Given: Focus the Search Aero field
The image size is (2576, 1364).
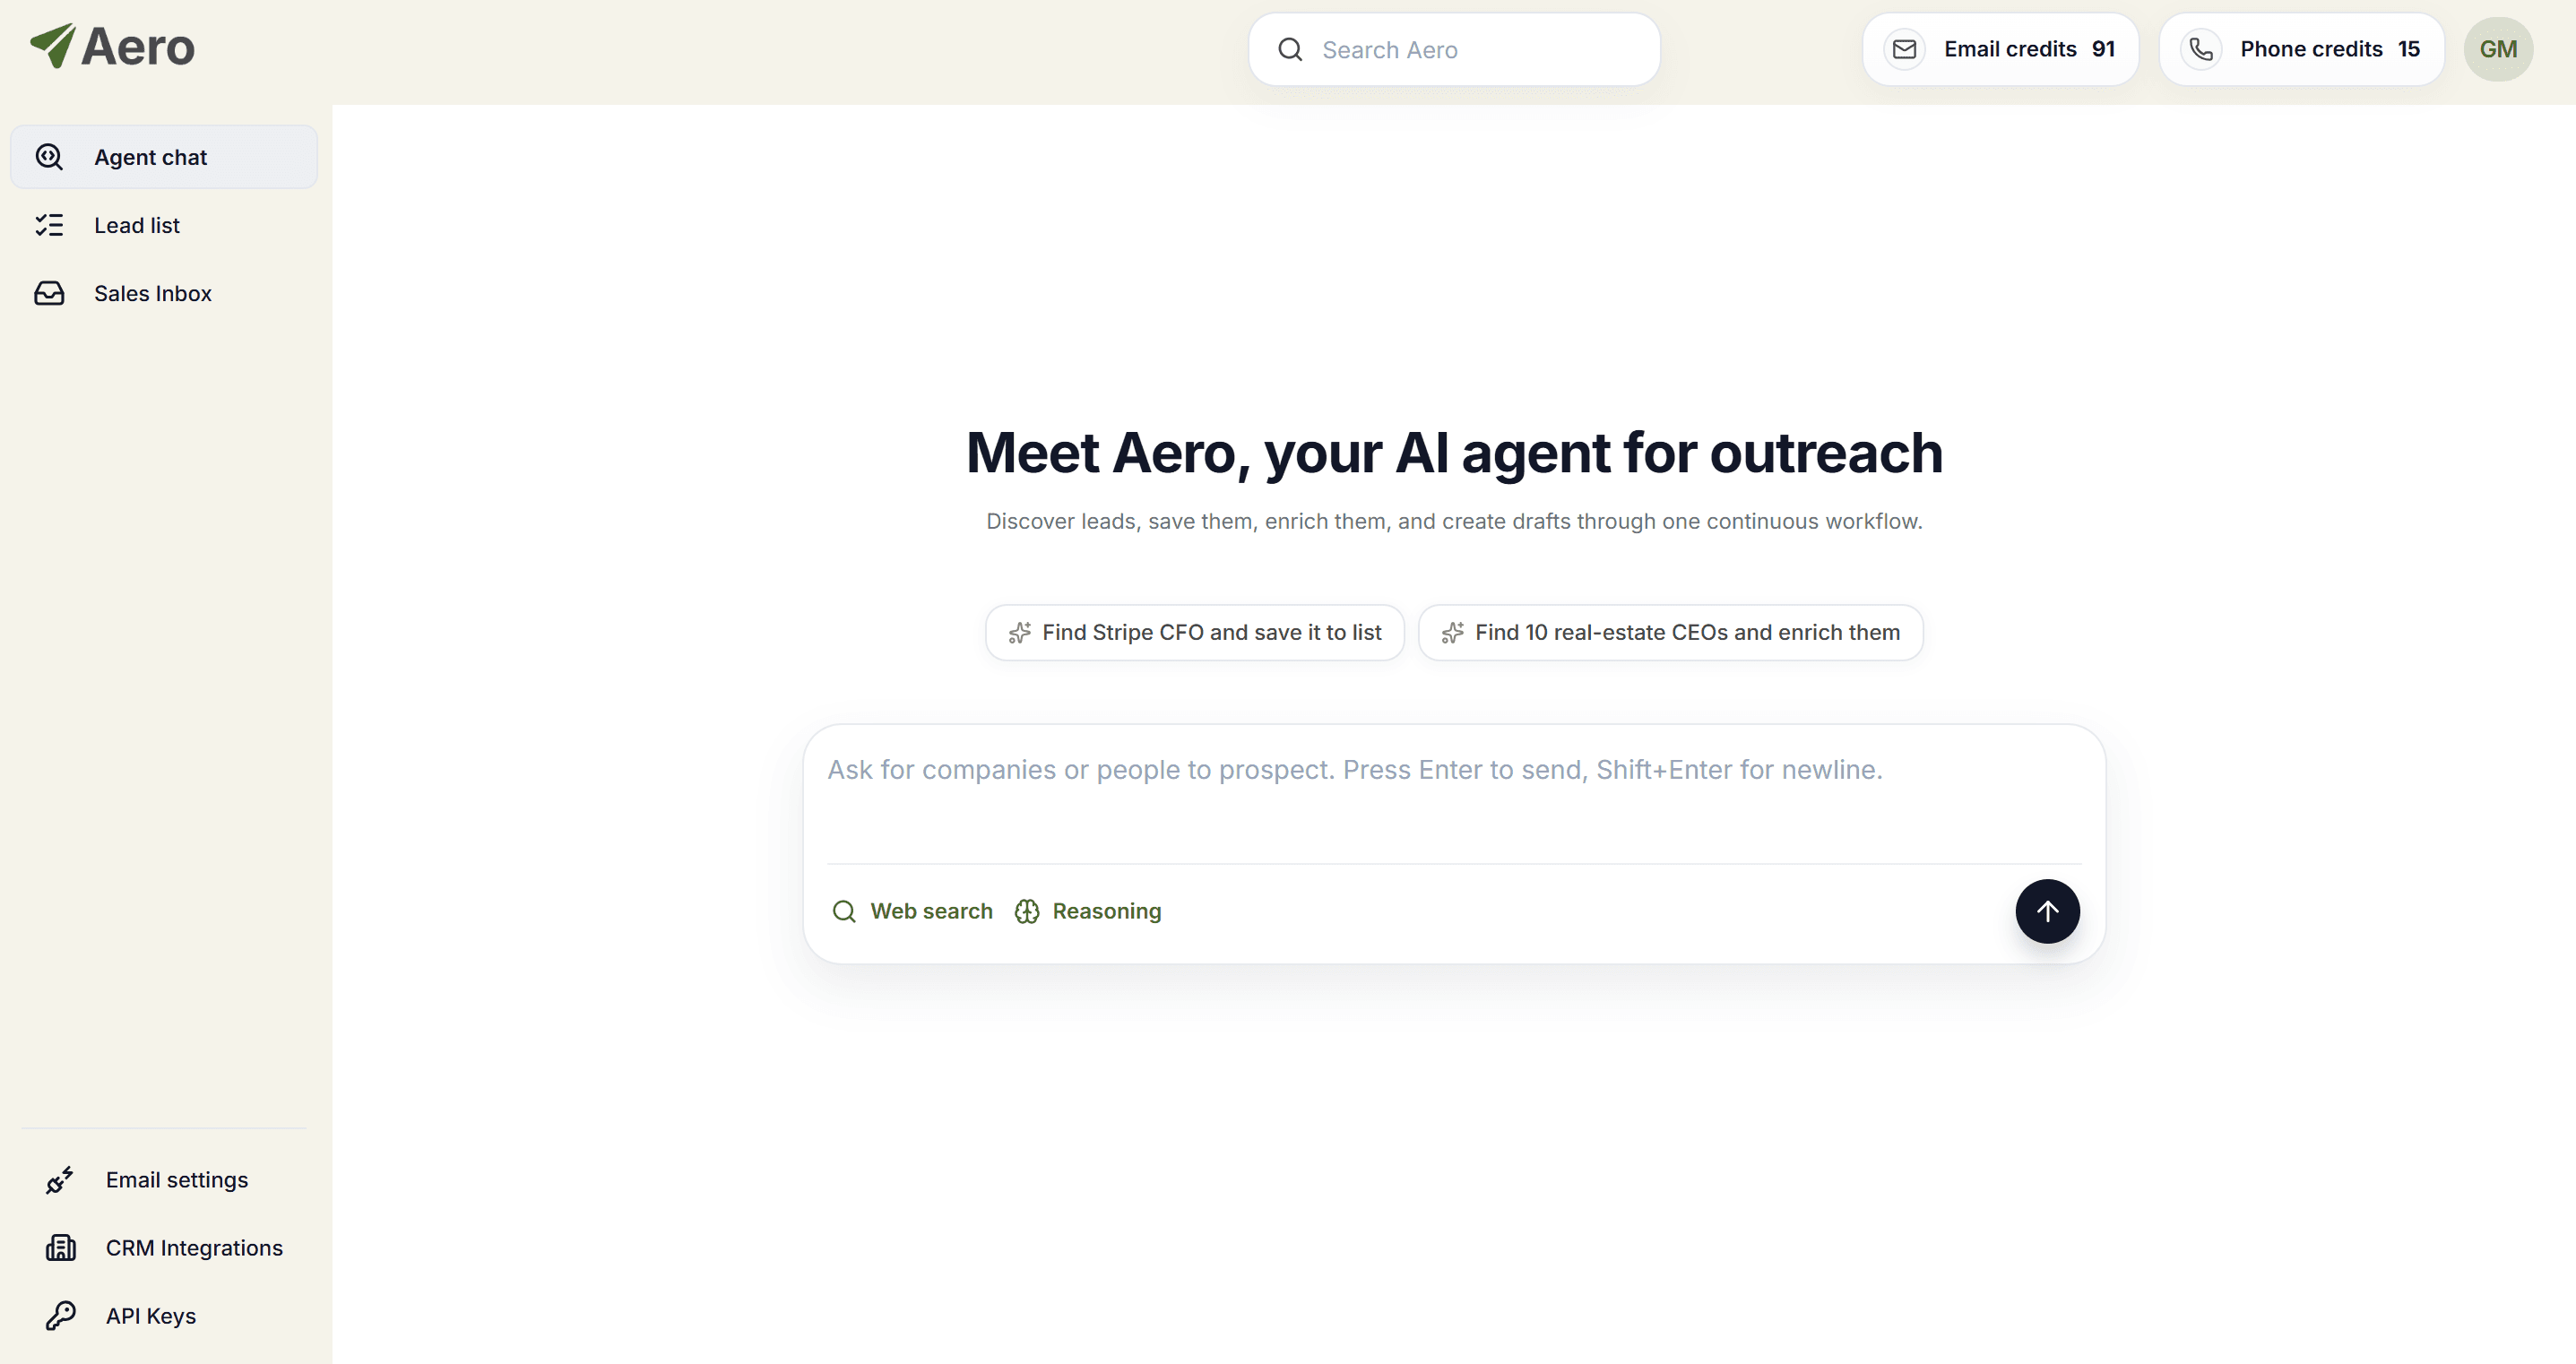Looking at the screenshot, I should pos(1454,49).
